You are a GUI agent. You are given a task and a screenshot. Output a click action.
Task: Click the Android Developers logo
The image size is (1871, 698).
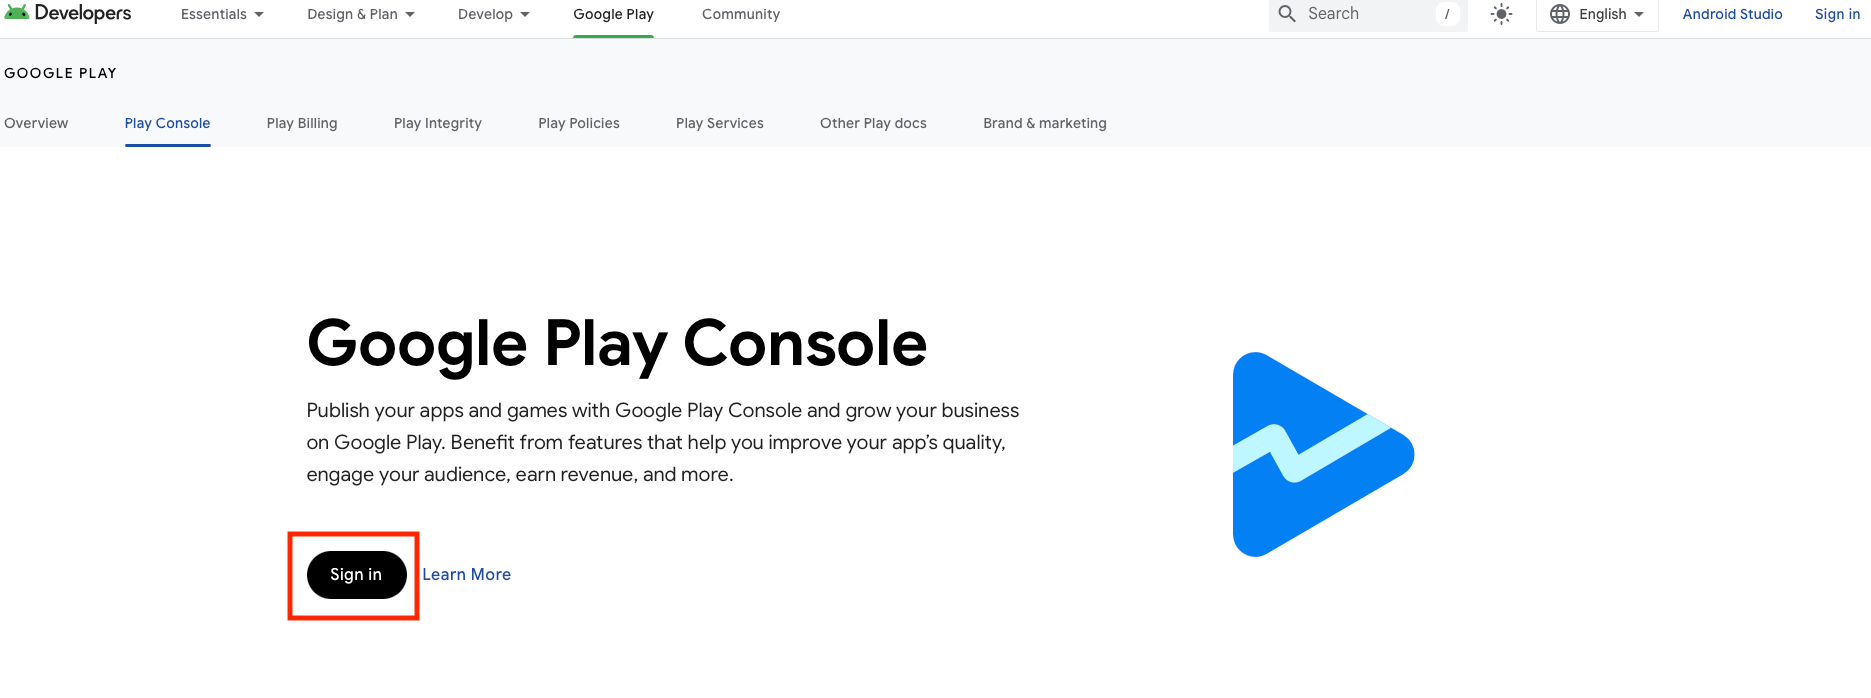coord(68,13)
